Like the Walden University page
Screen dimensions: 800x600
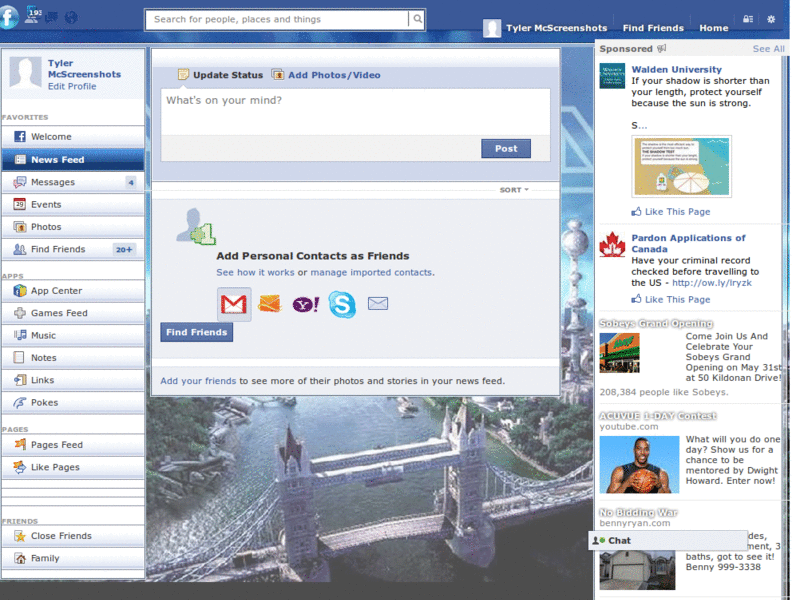pyautogui.click(x=670, y=211)
